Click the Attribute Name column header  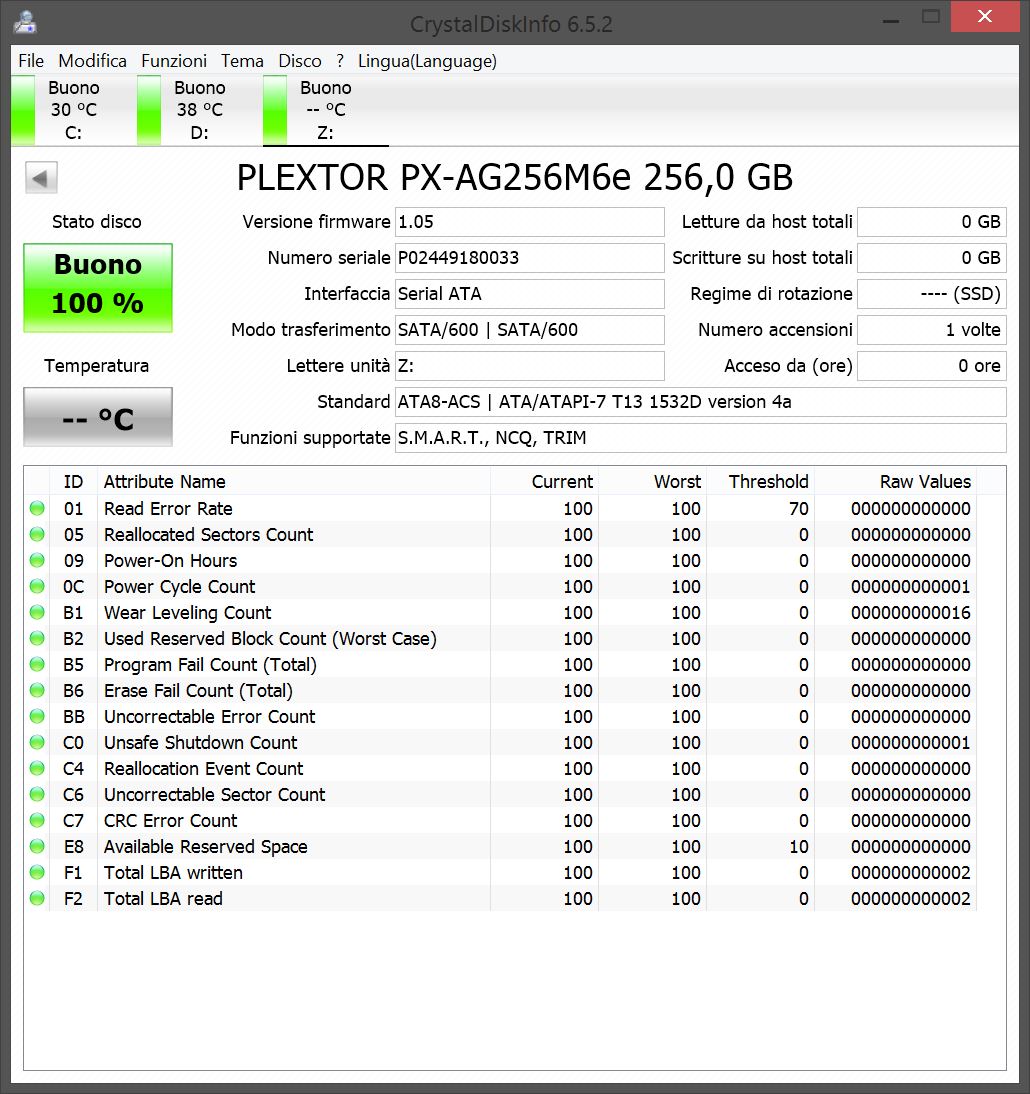tap(294, 482)
